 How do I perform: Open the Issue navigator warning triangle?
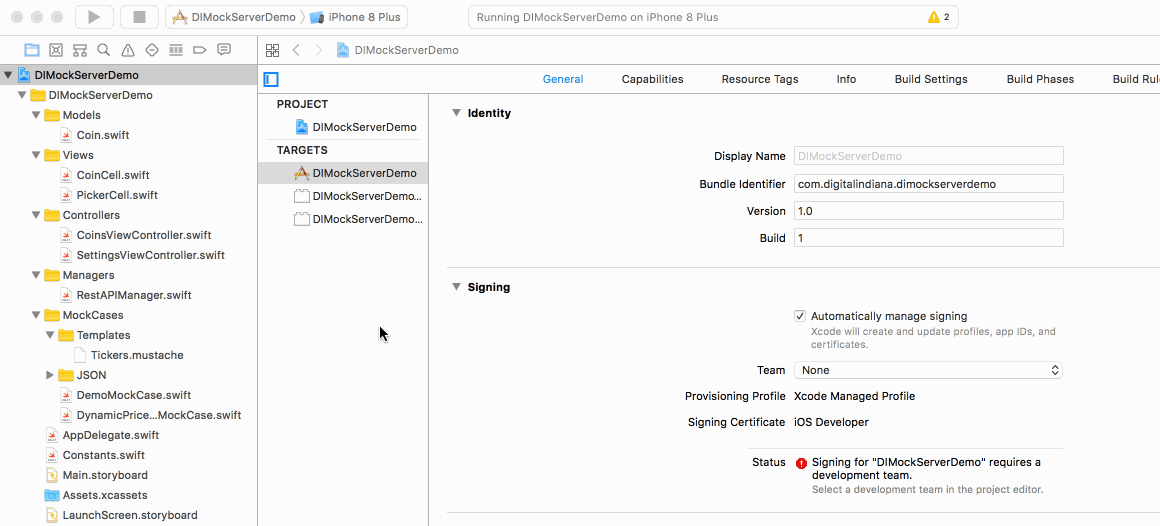[x=128, y=50]
